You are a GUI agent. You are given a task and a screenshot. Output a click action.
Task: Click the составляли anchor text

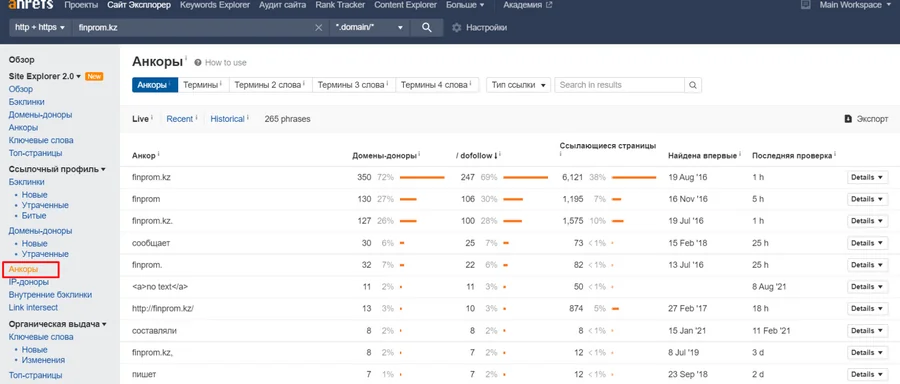tap(154, 331)
